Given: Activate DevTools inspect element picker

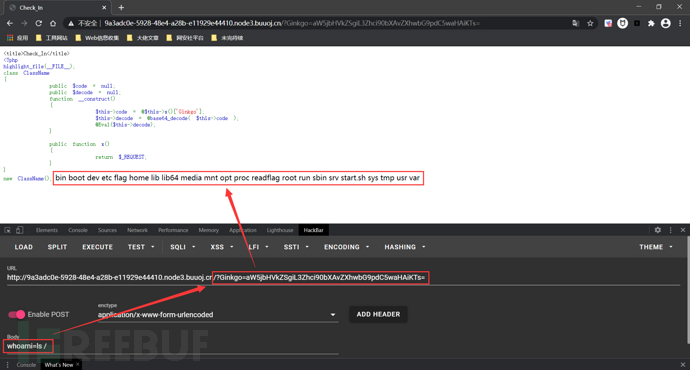Looking at the screenshot, I should (x=7, y=230).
